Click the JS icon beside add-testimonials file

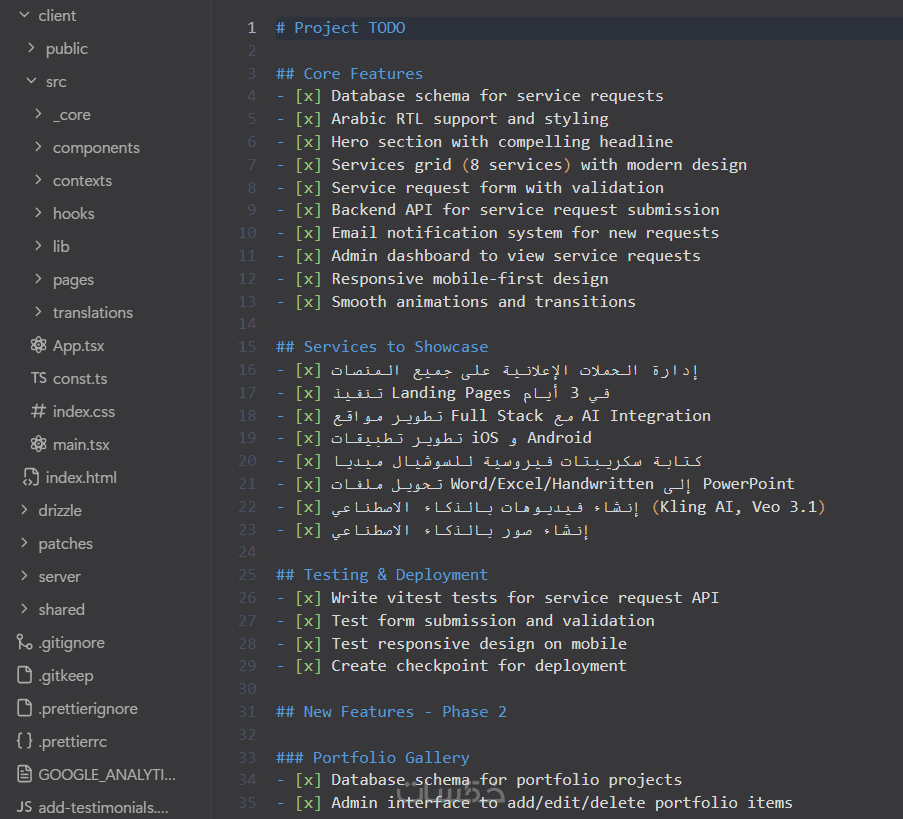tap(24, 808)
